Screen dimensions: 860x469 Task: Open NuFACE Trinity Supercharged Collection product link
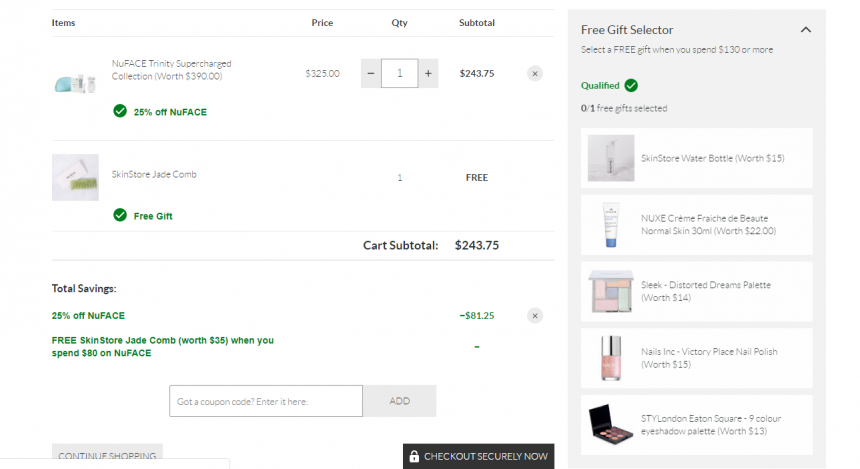pyautogui.click(x=171, y=70)
